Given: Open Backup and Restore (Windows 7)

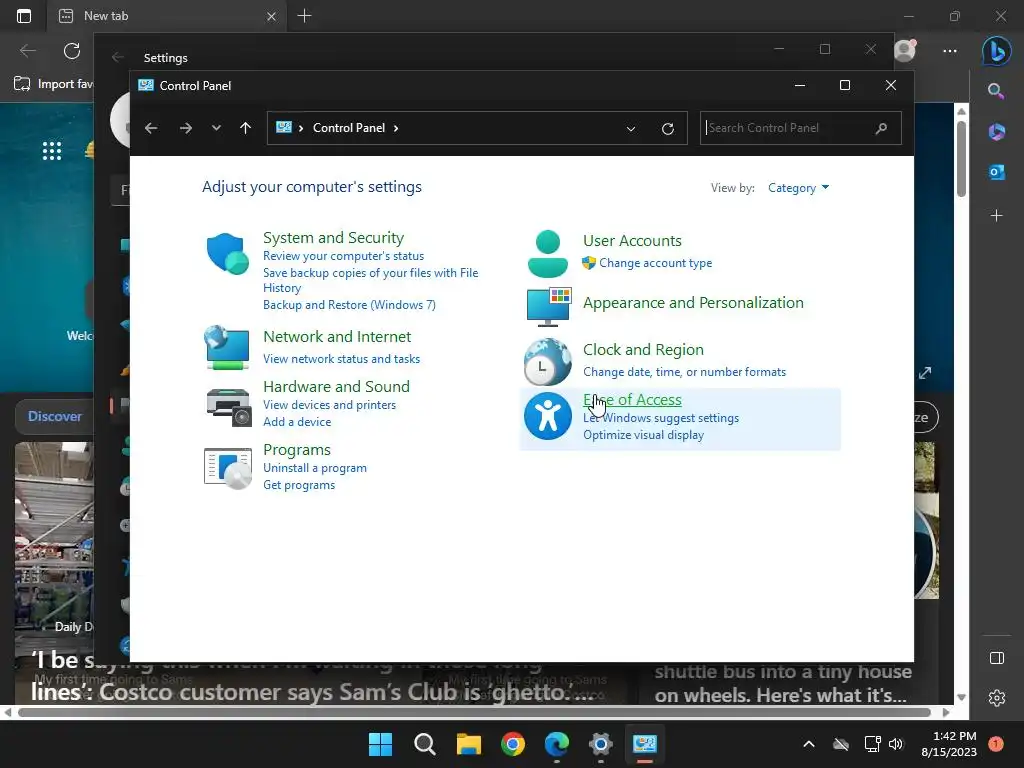Looking at the screenshot, I should click(349, 305).
